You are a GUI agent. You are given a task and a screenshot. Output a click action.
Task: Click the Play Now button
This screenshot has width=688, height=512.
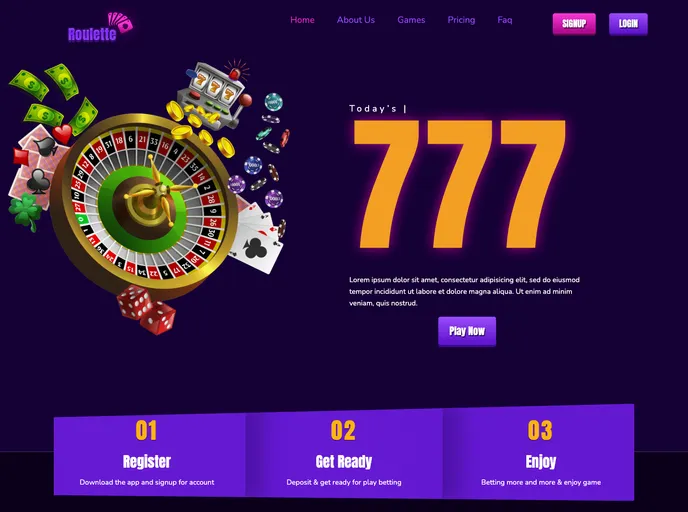(x=467, y=331)
